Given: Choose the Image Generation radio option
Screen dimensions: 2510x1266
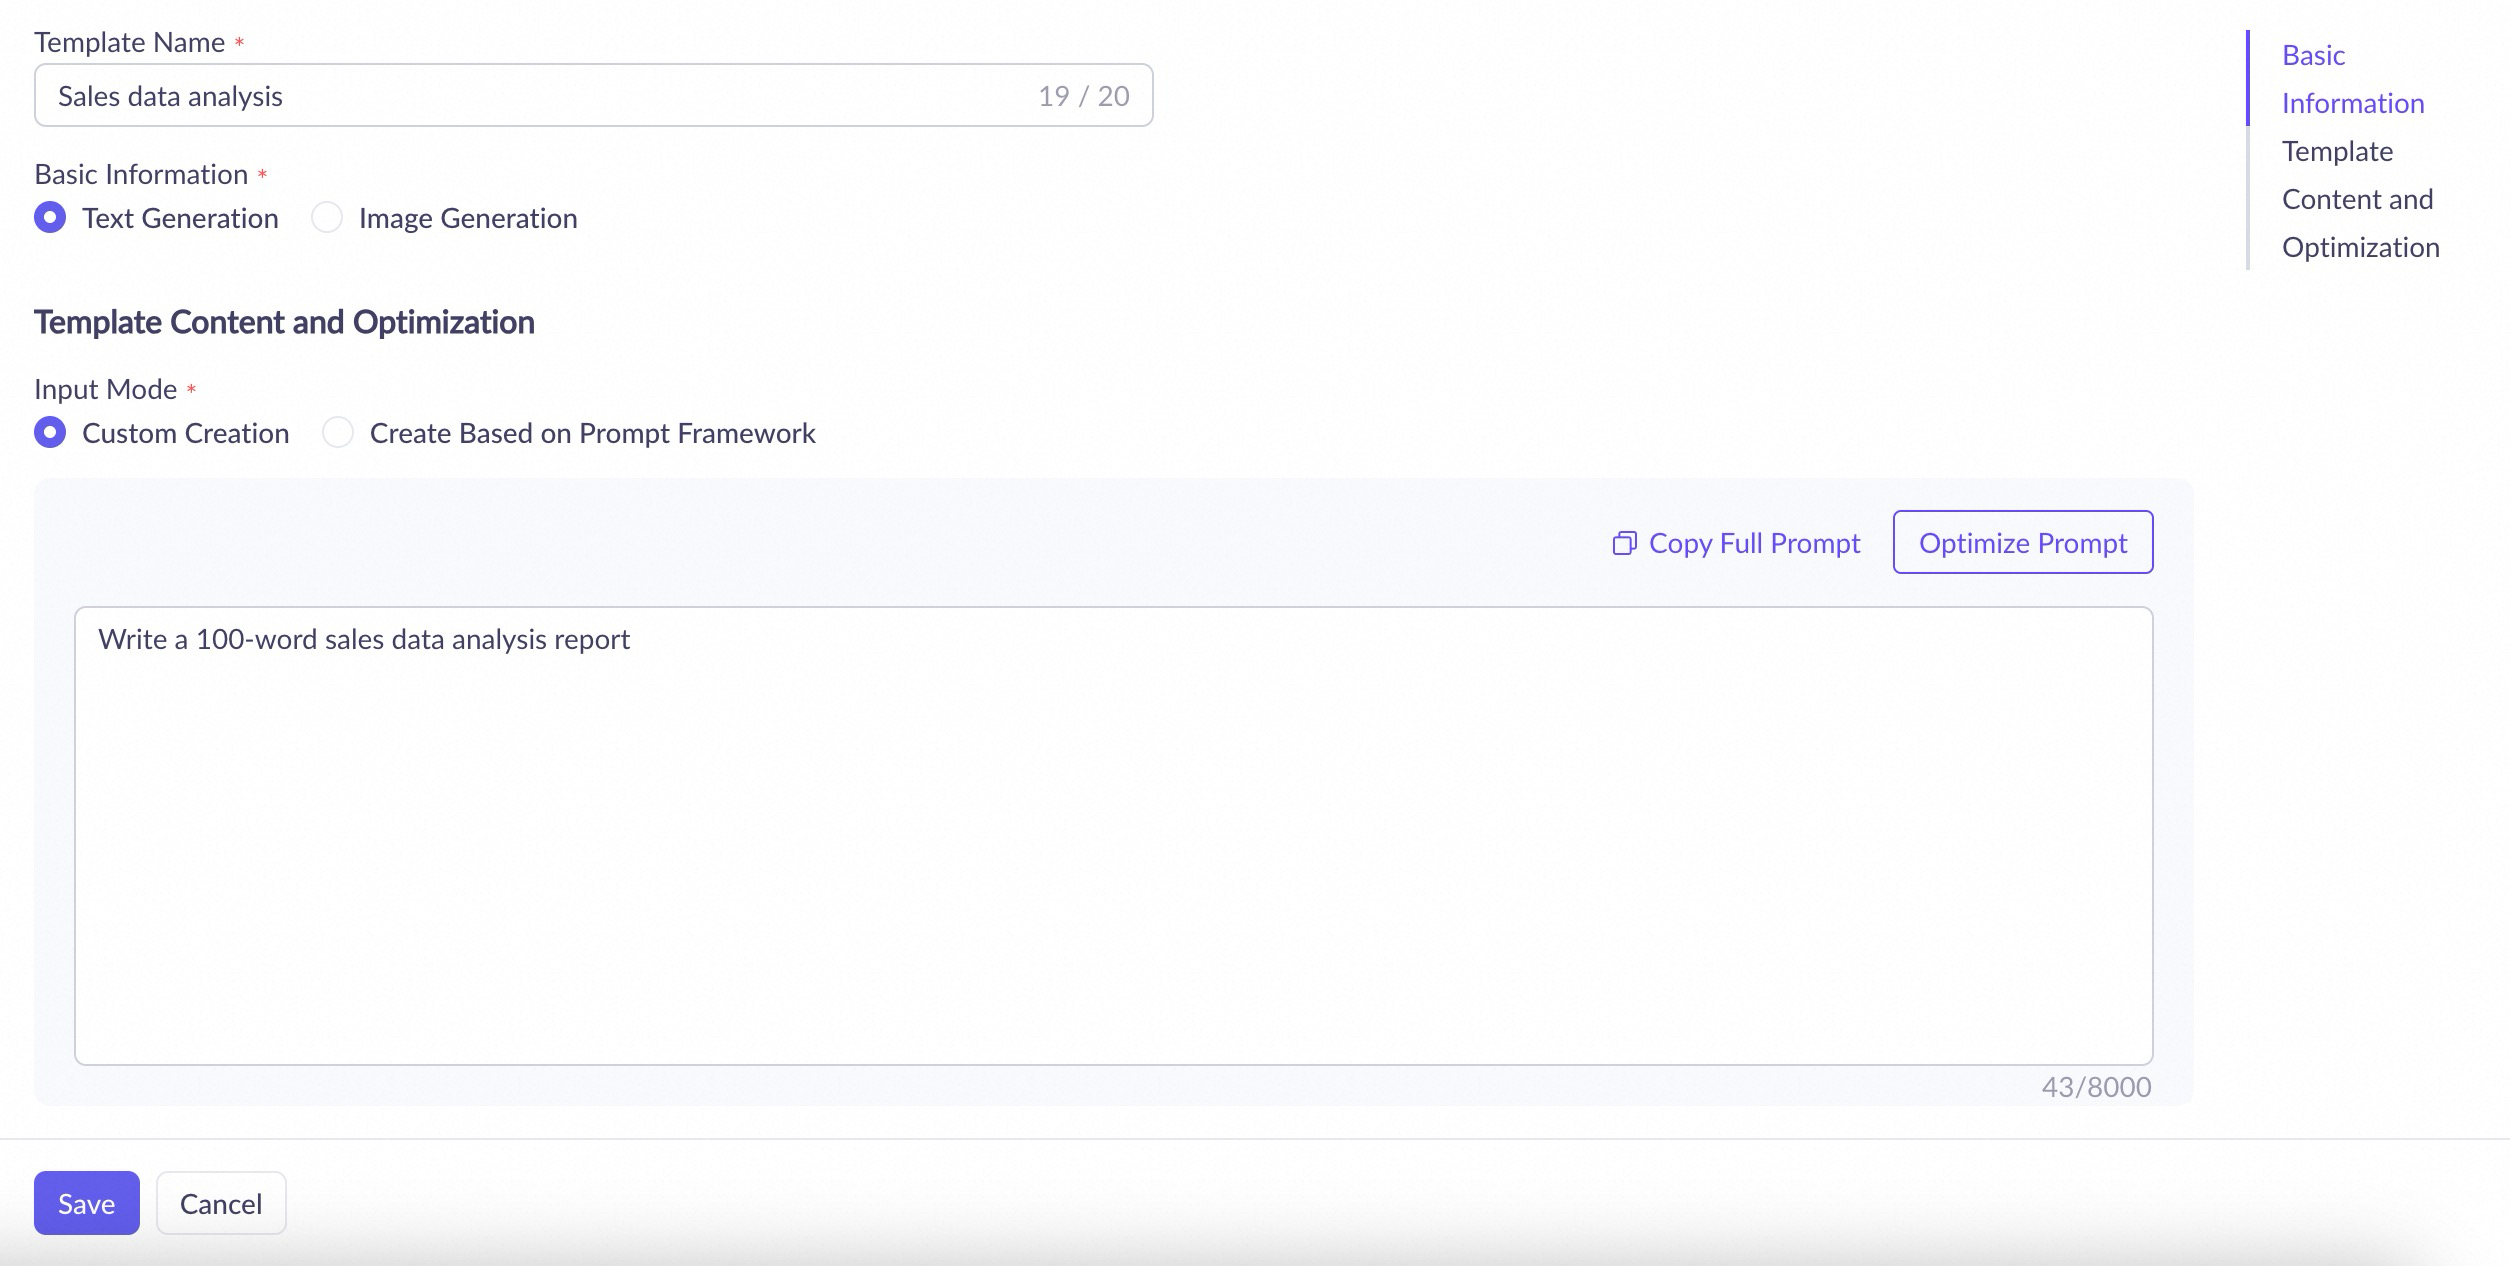Looking at the screenshot, I should (327, 217).
